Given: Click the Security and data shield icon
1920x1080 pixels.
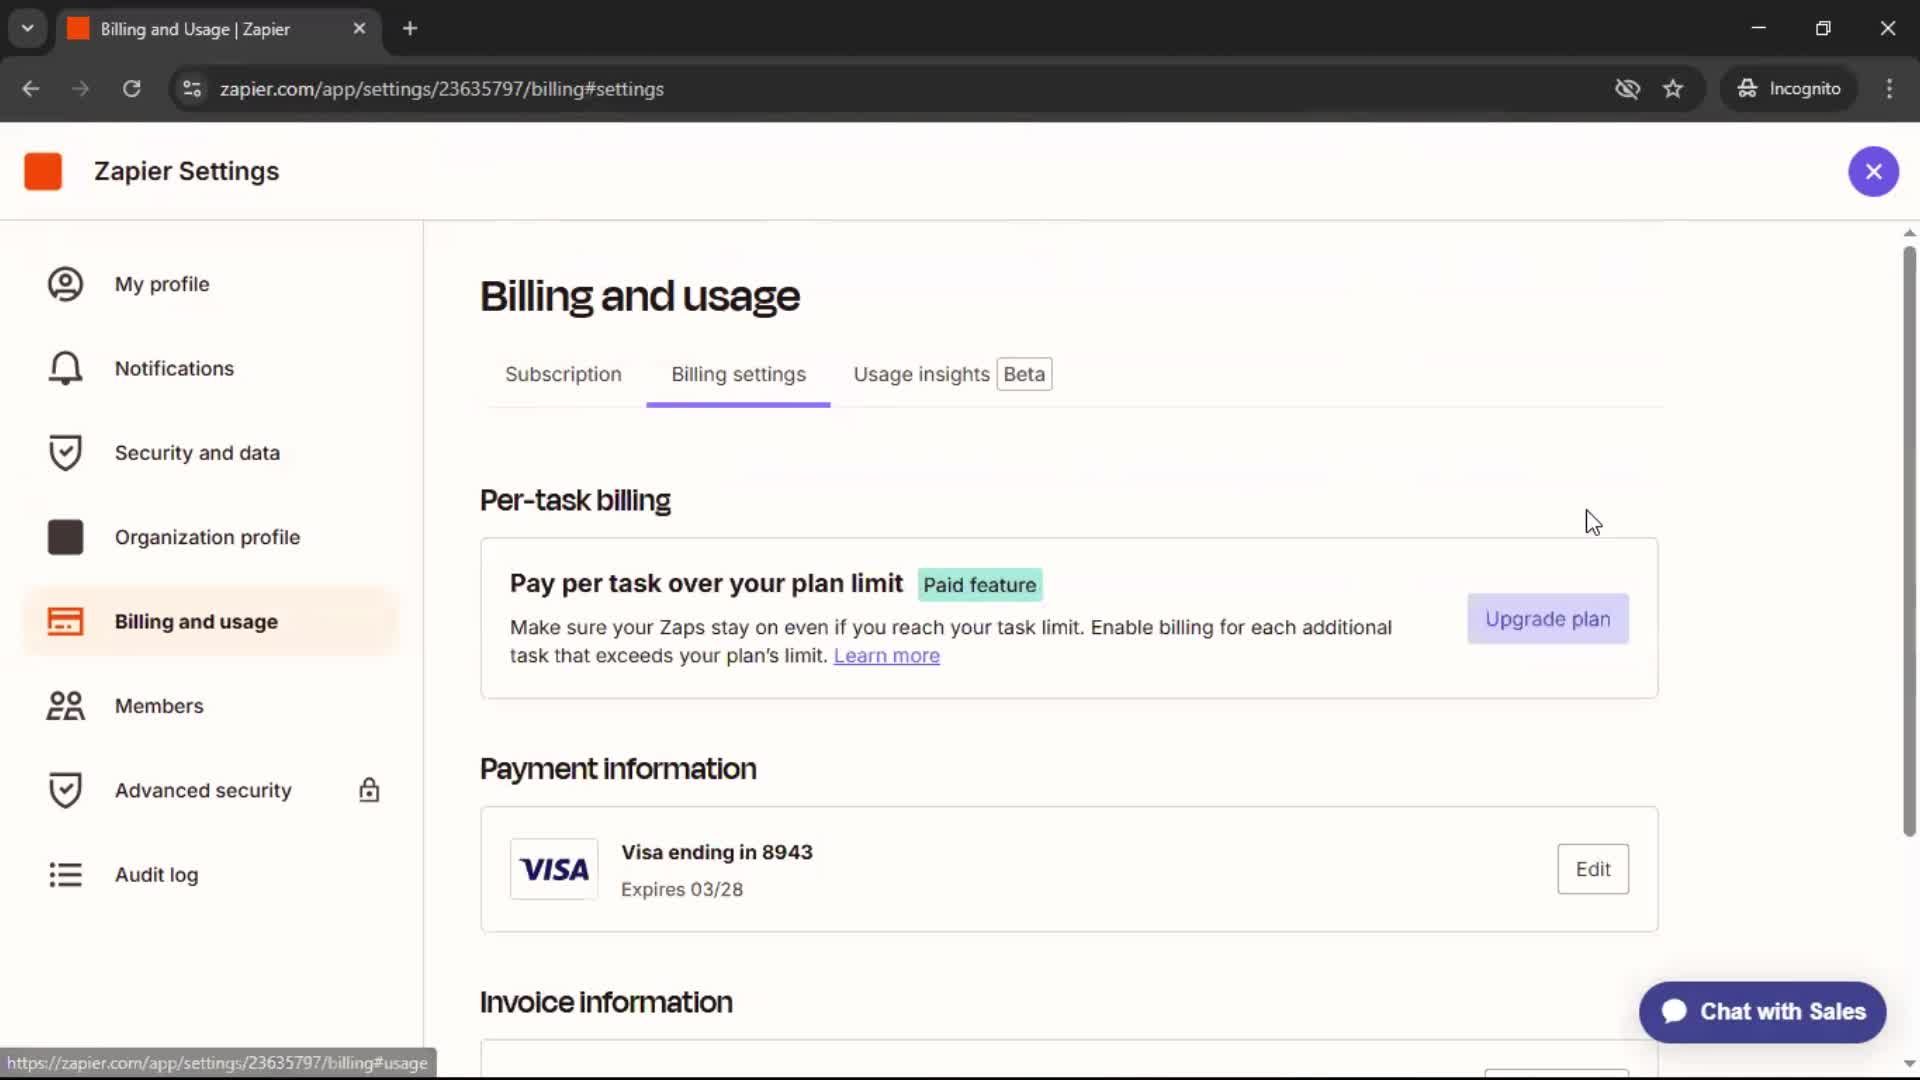Looking at the screenshot, I should [65, 453].
